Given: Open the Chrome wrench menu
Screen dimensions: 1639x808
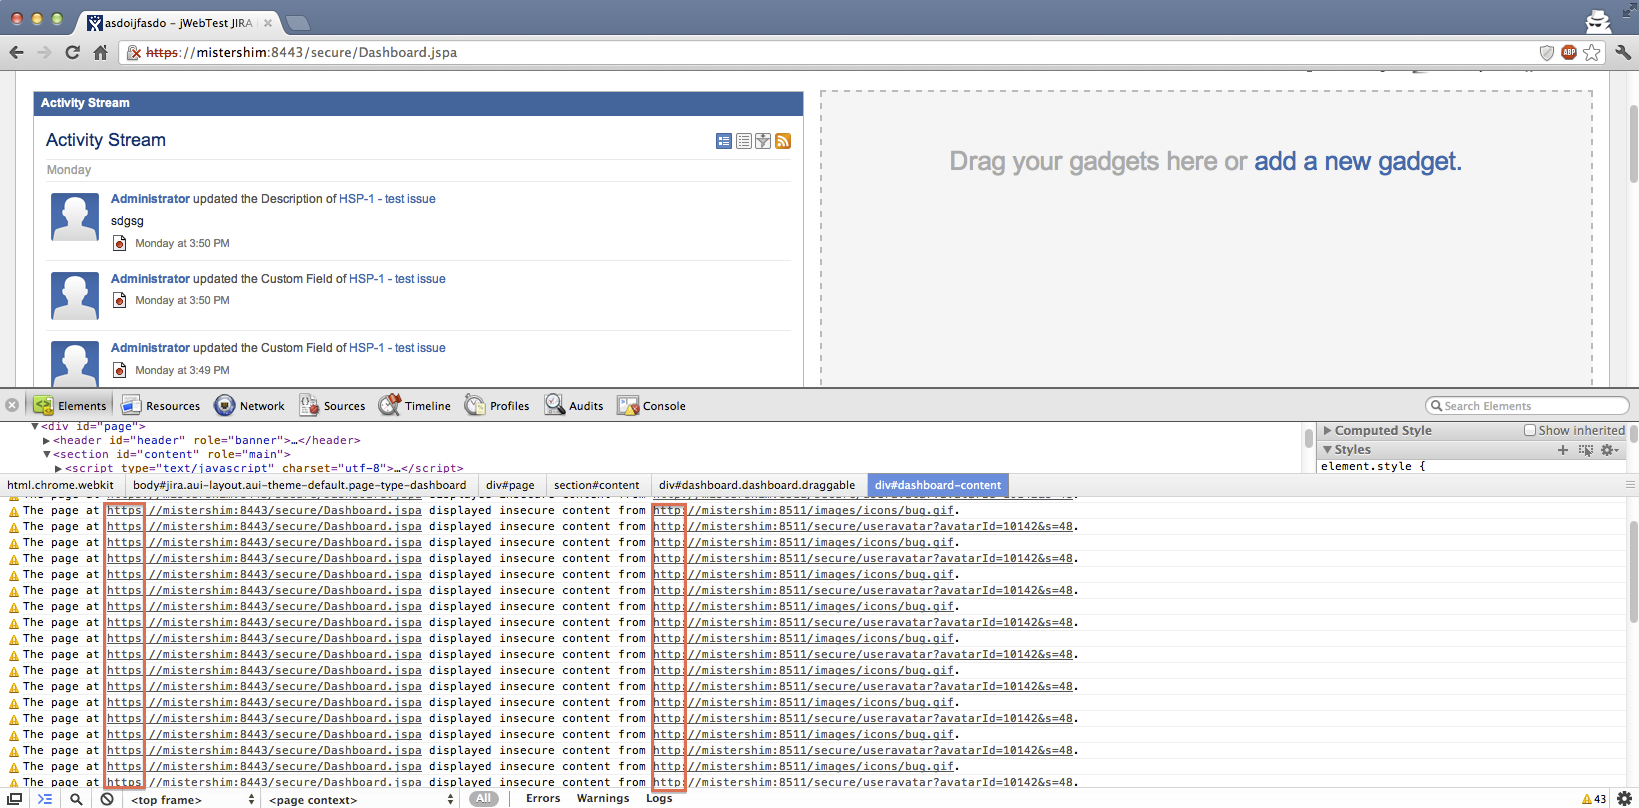Looking at the screenshot, I should click(1623, 52).
